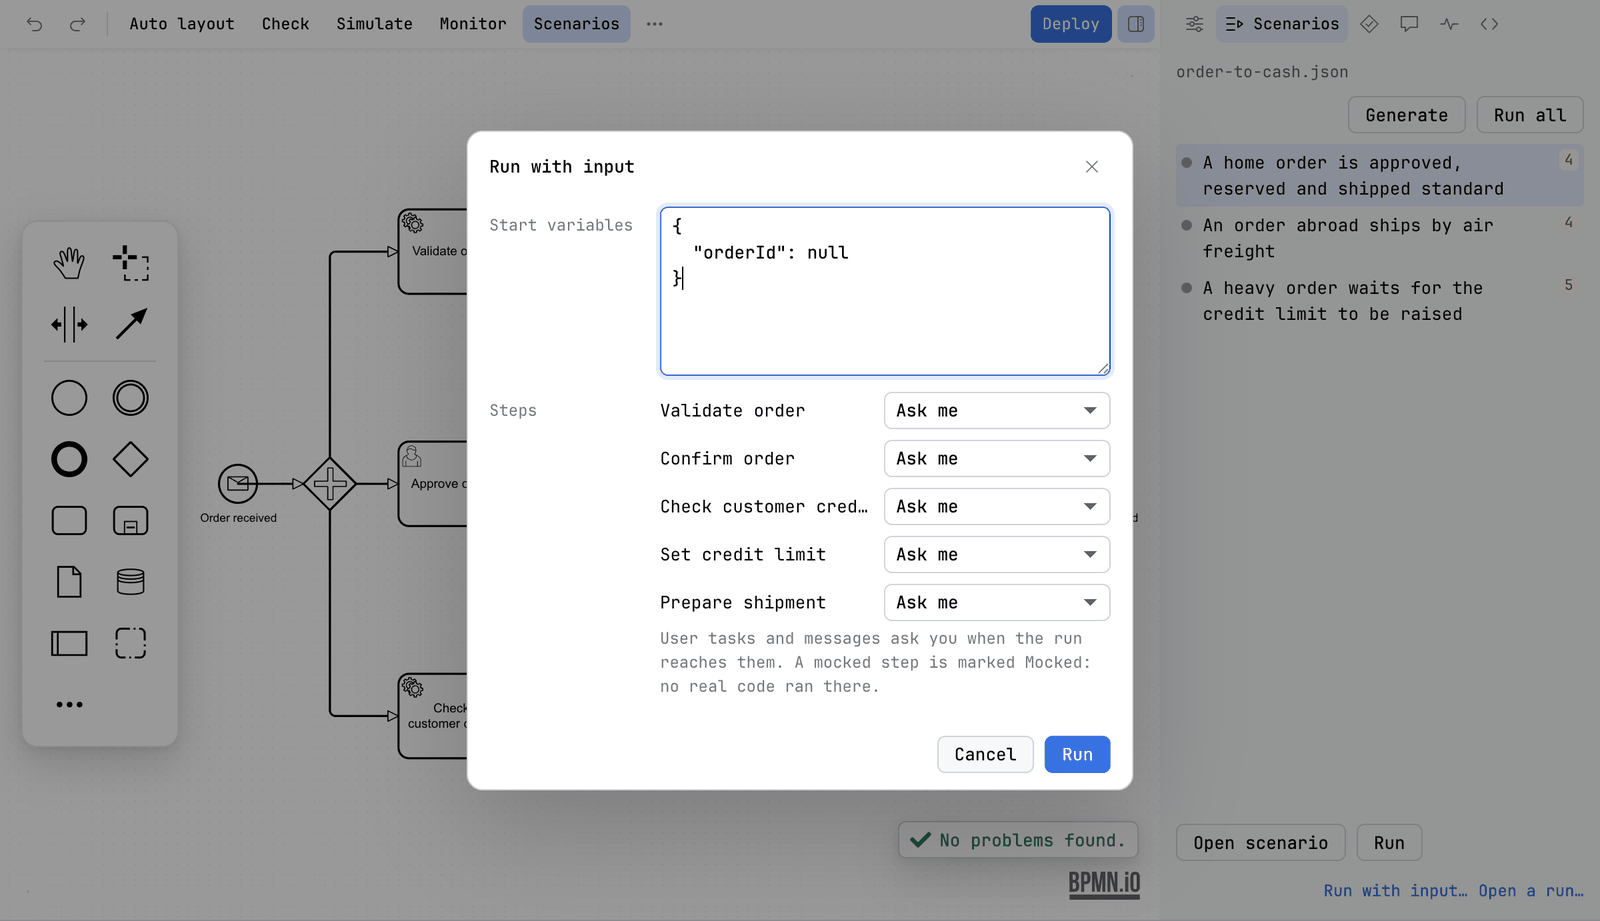
Task: Switch to the Scenarios tab in right panel
Action: [1282, 24]
